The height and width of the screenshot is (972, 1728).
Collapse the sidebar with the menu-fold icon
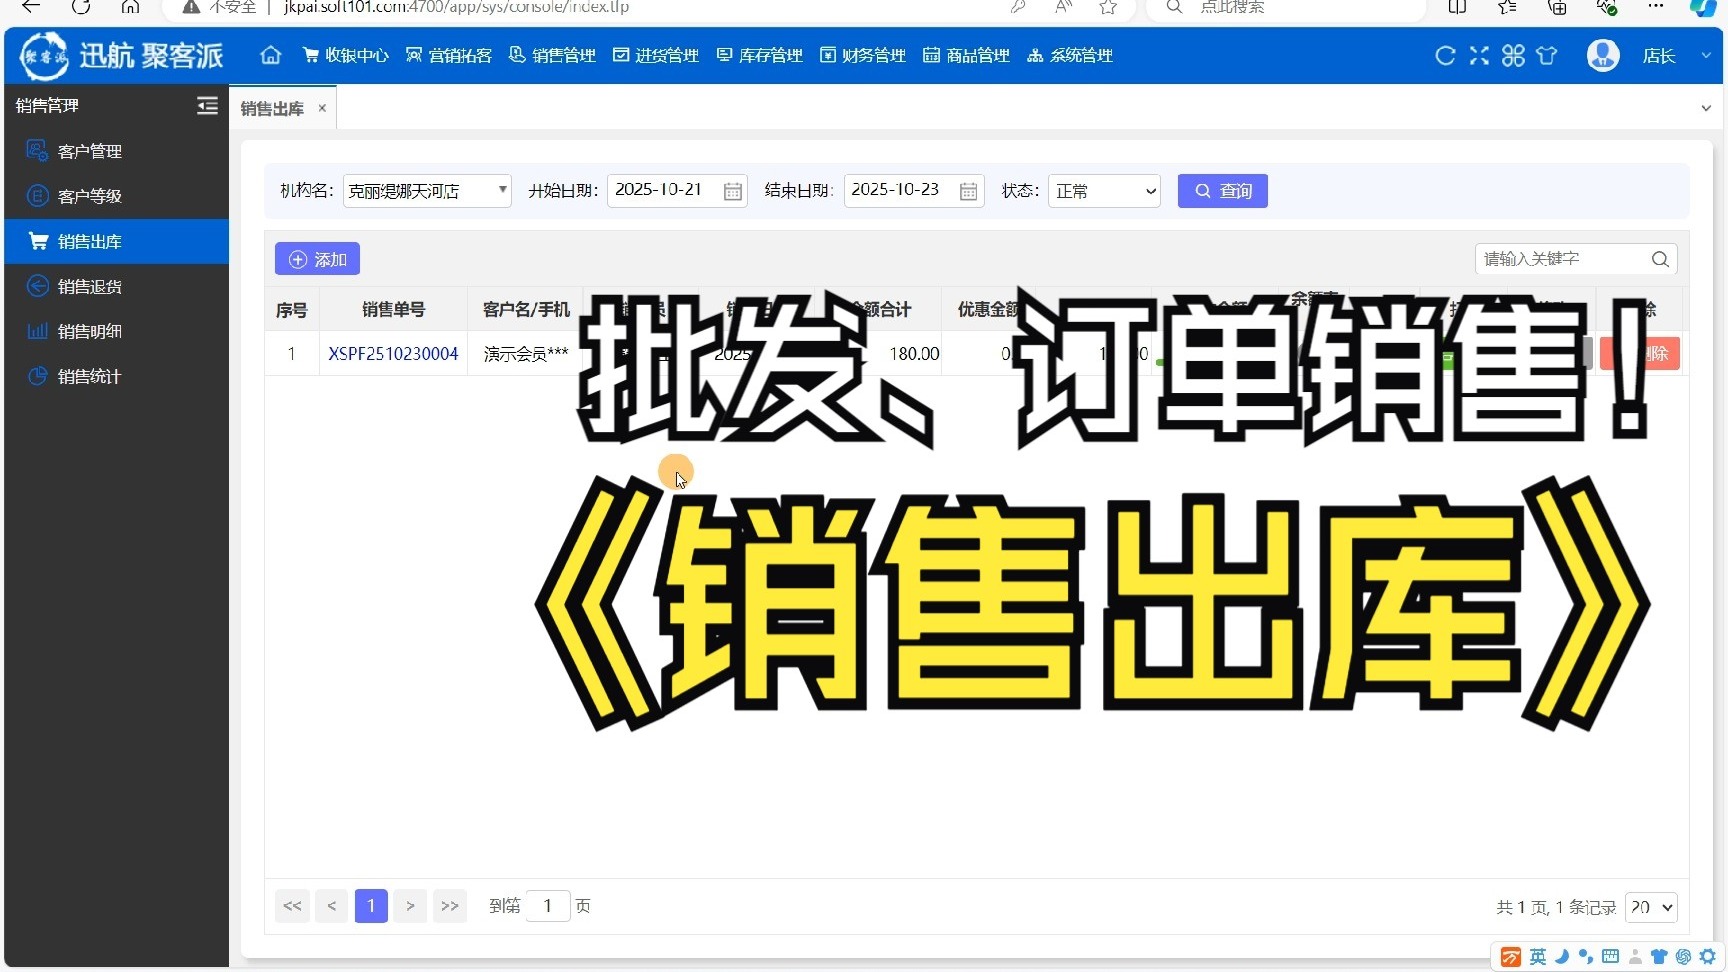click(x=207, y=106)
